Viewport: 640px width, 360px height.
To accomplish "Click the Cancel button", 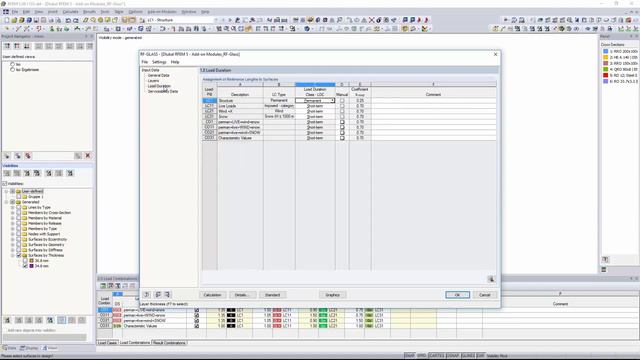I will 485,295.
